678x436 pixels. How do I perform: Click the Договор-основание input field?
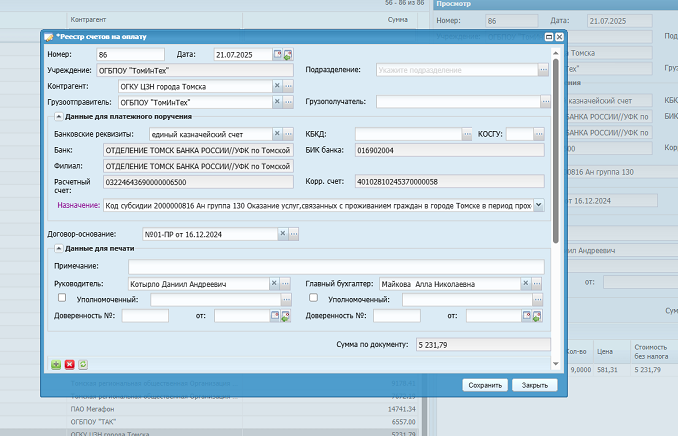[210, 234]
